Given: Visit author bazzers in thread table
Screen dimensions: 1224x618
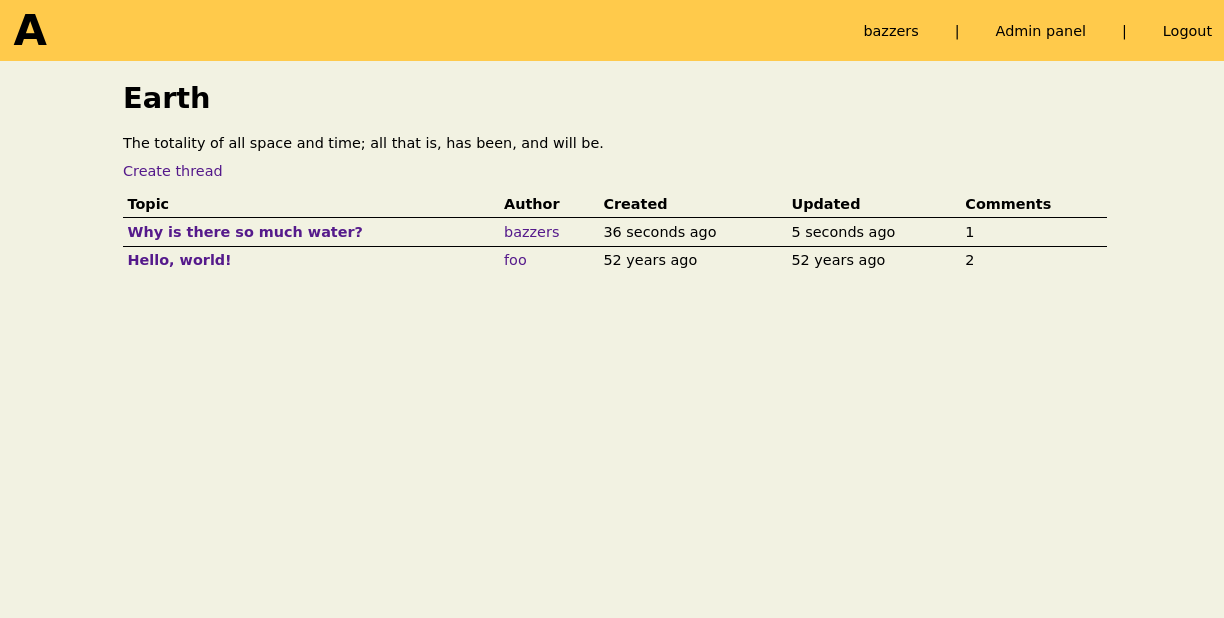Looking at the screenshot, I should point(531,232).
